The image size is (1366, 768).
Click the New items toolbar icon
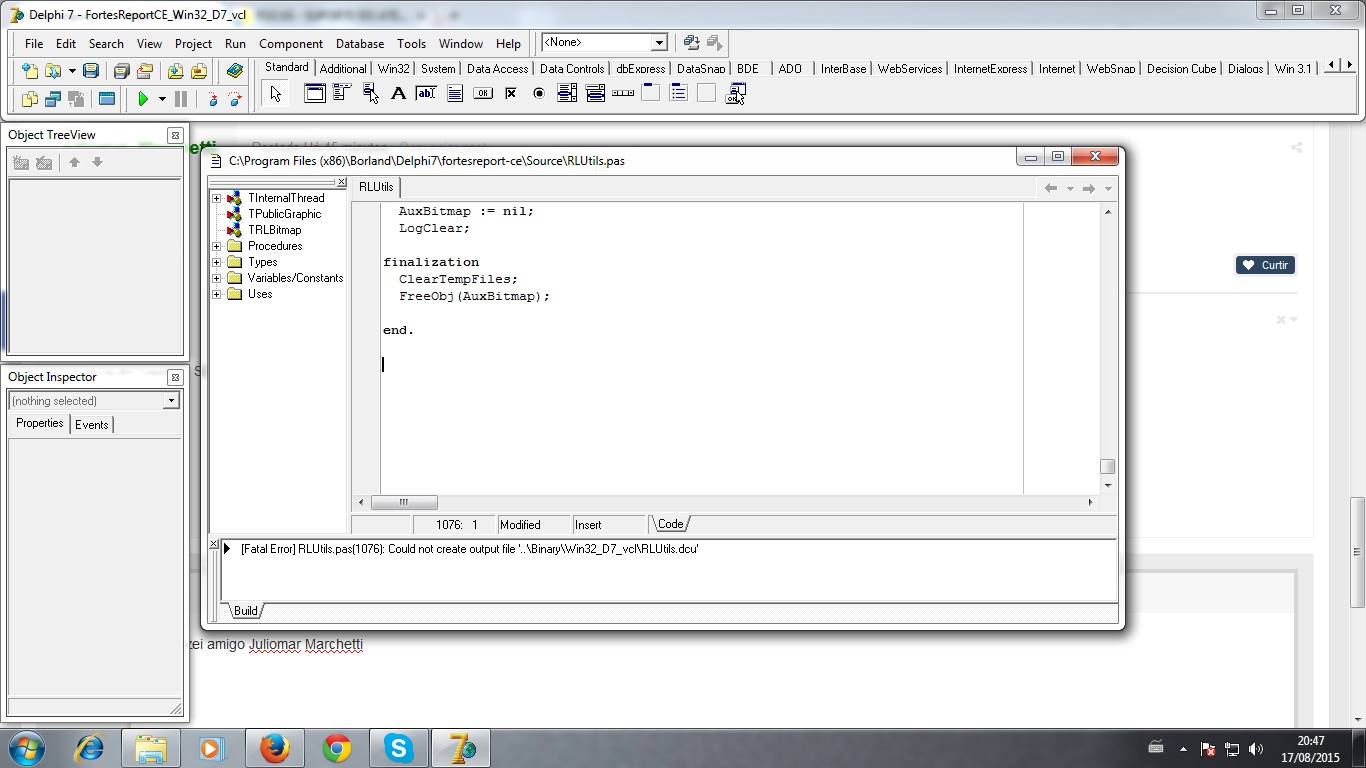pos(30,71)
